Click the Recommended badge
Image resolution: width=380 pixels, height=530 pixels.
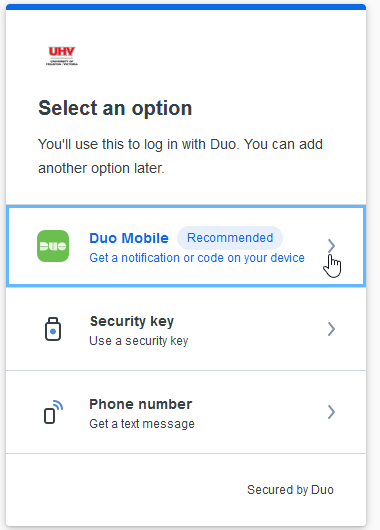pos(230,238)
